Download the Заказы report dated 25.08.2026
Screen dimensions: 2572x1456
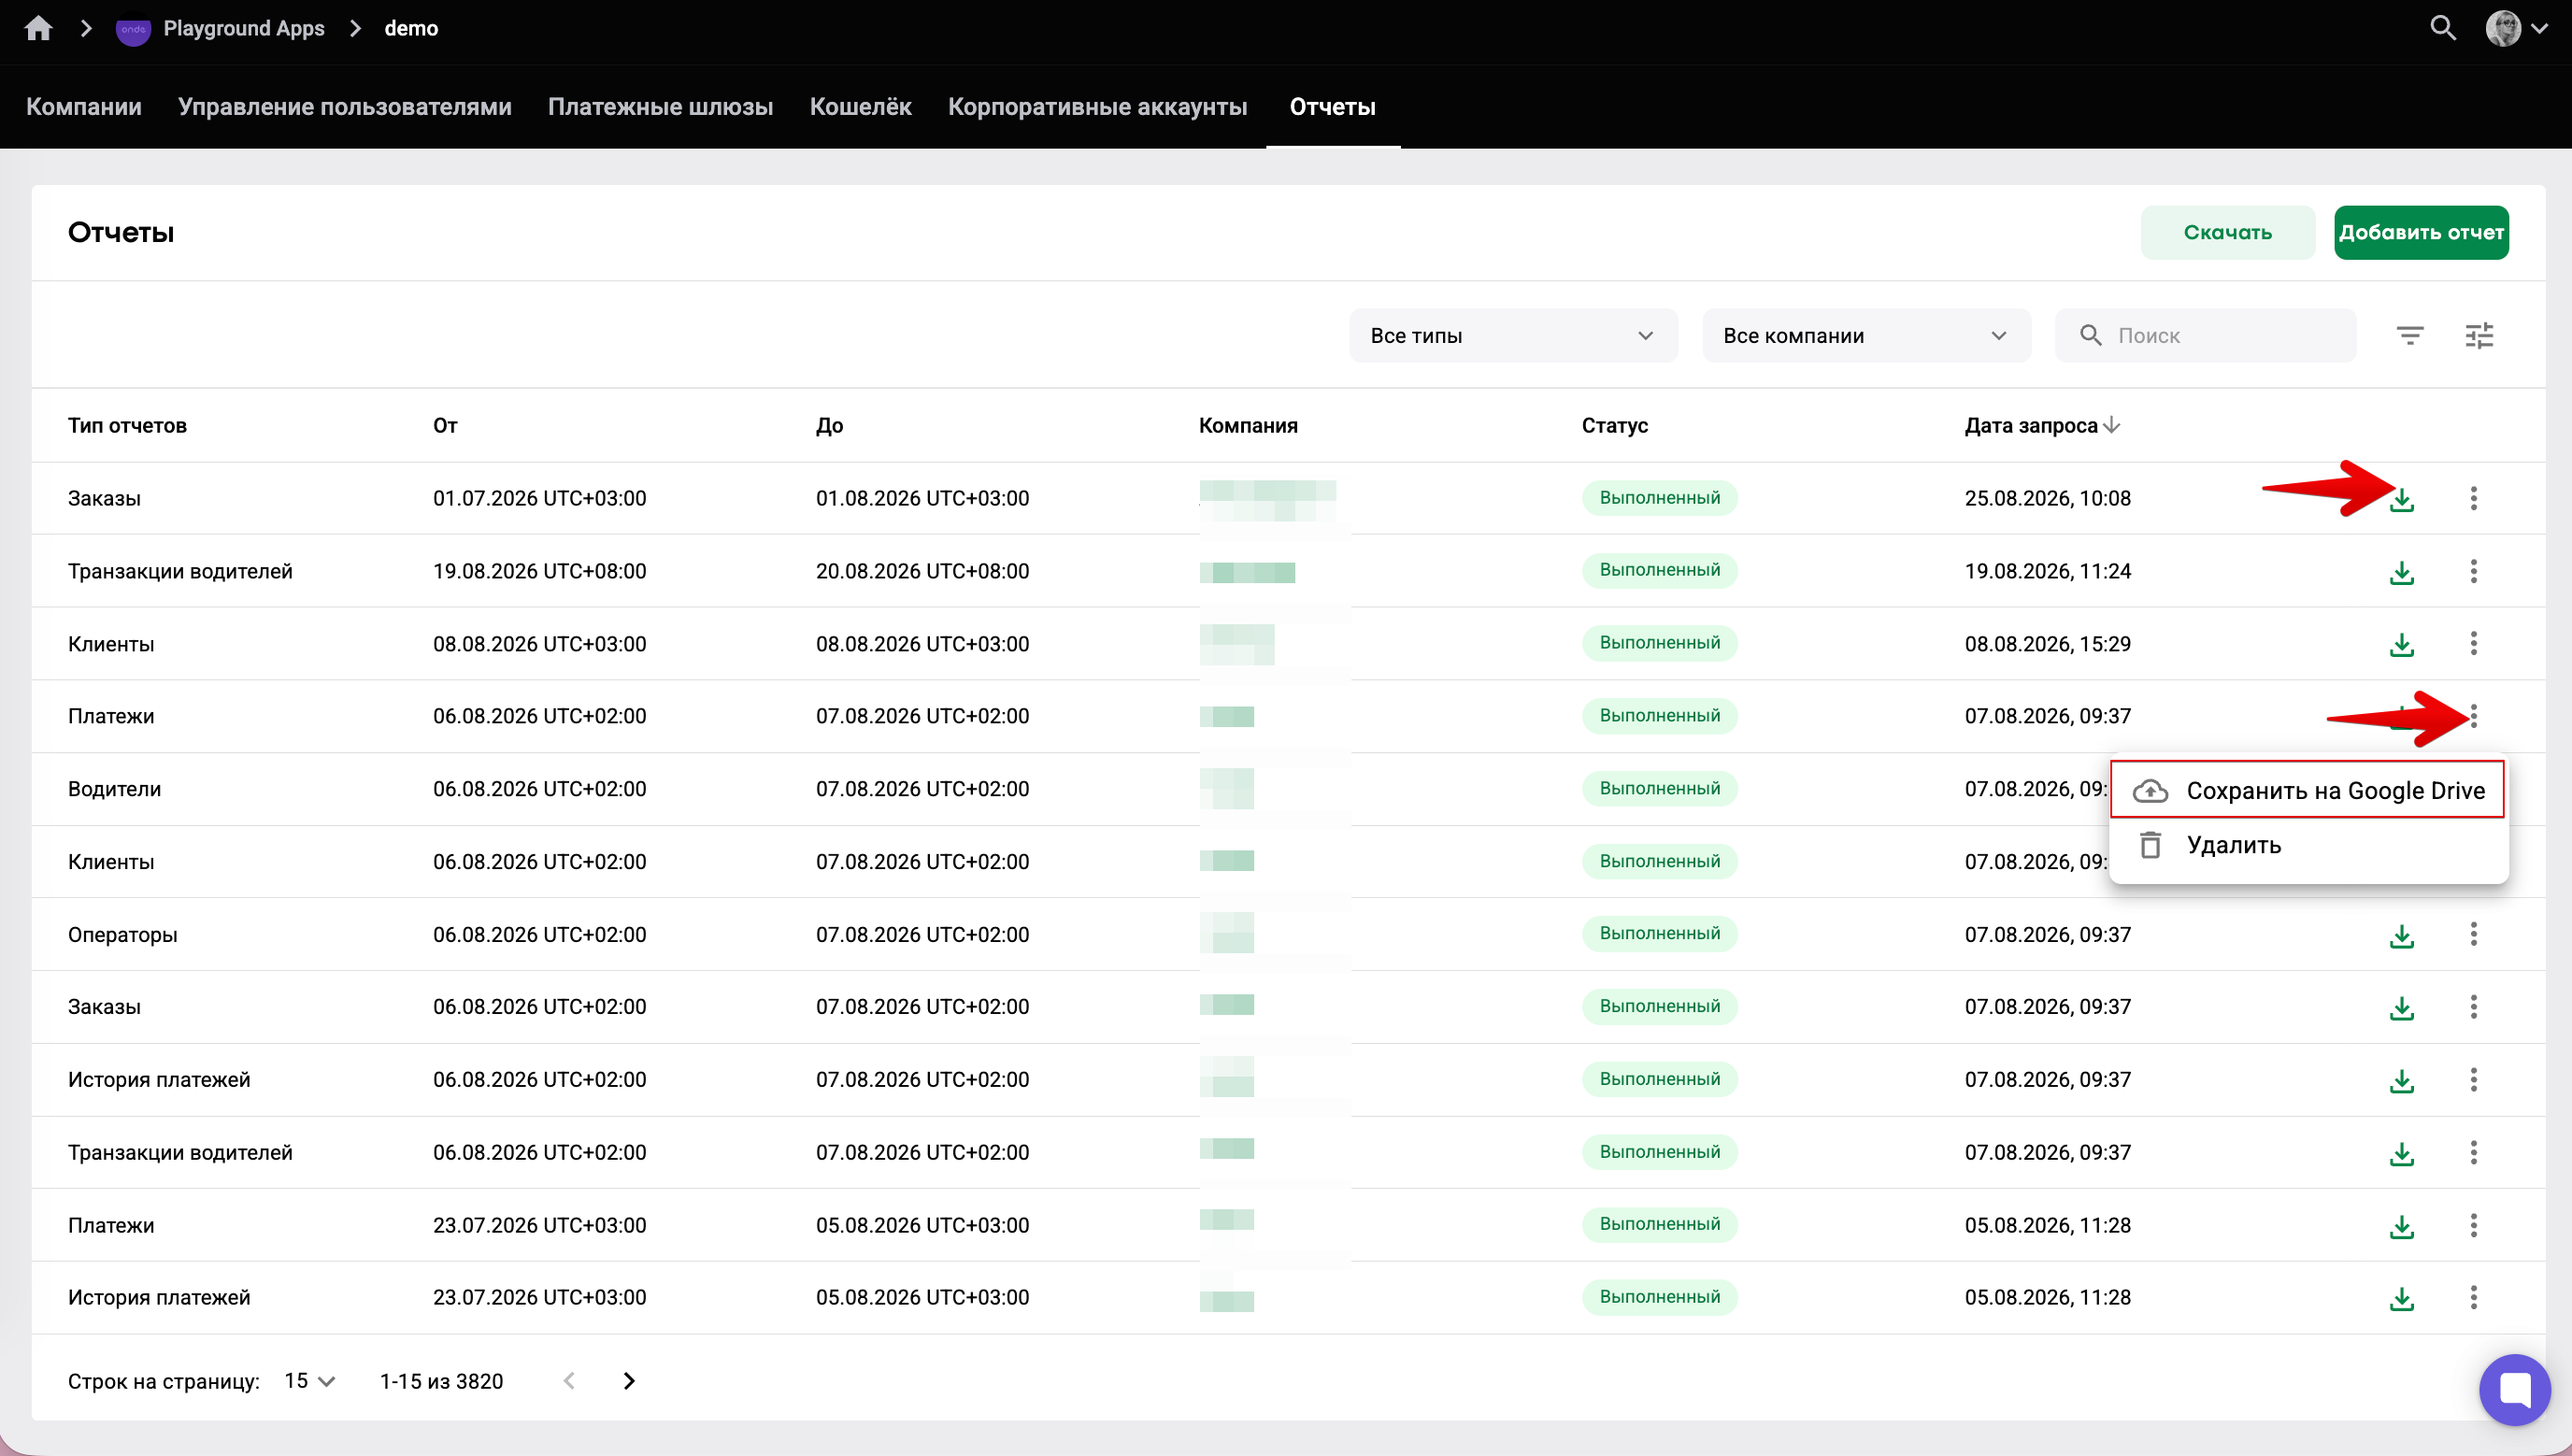click(x=2401, y=499)
